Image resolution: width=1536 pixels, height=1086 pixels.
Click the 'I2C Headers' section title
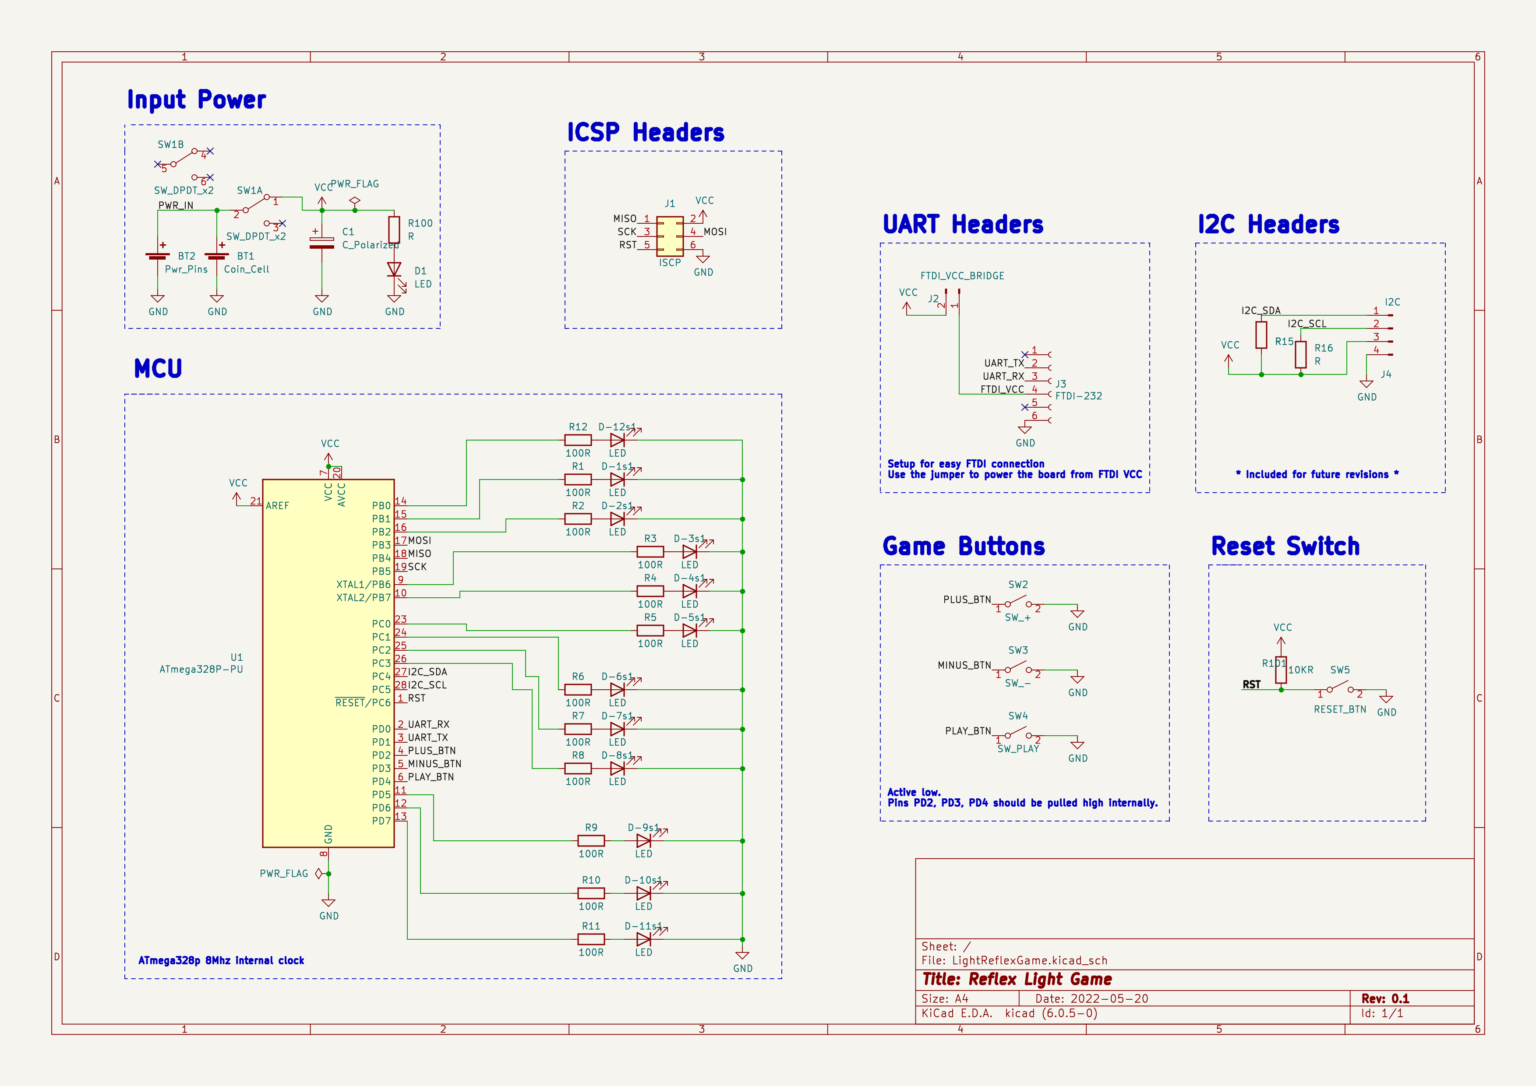[x=1269, y=224]
